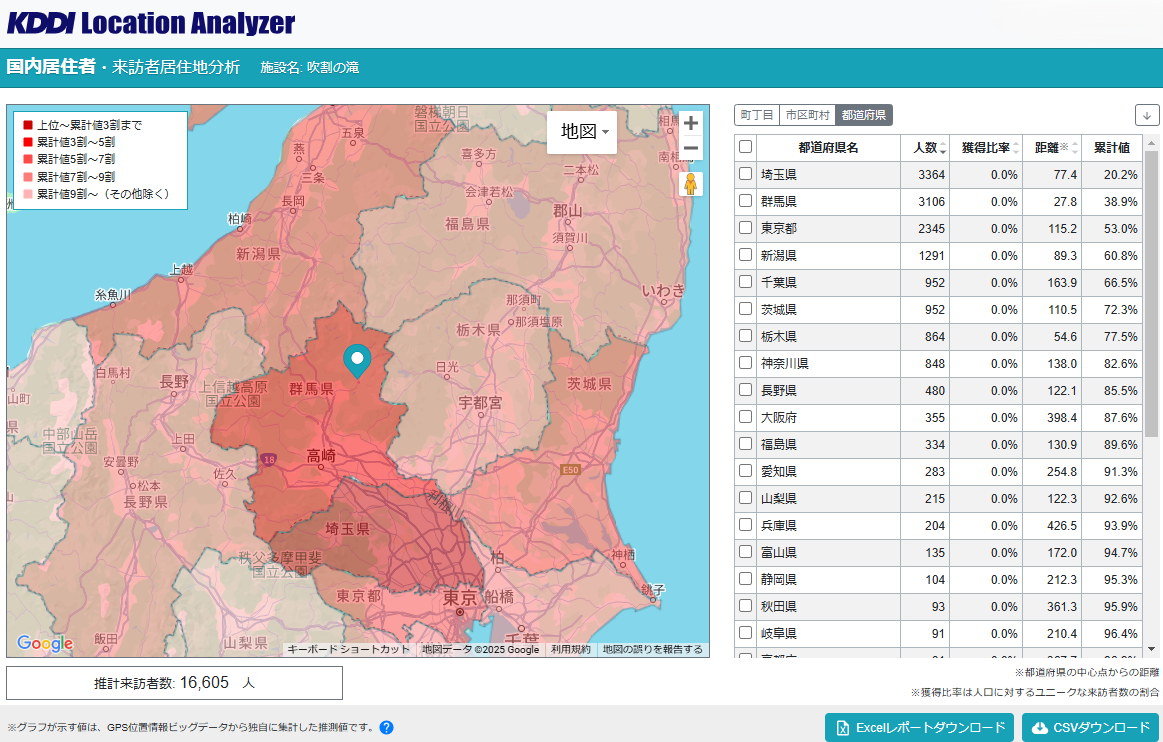
Task: Toggle the select-all checkbox in the table header
Action: pos(745,147)
